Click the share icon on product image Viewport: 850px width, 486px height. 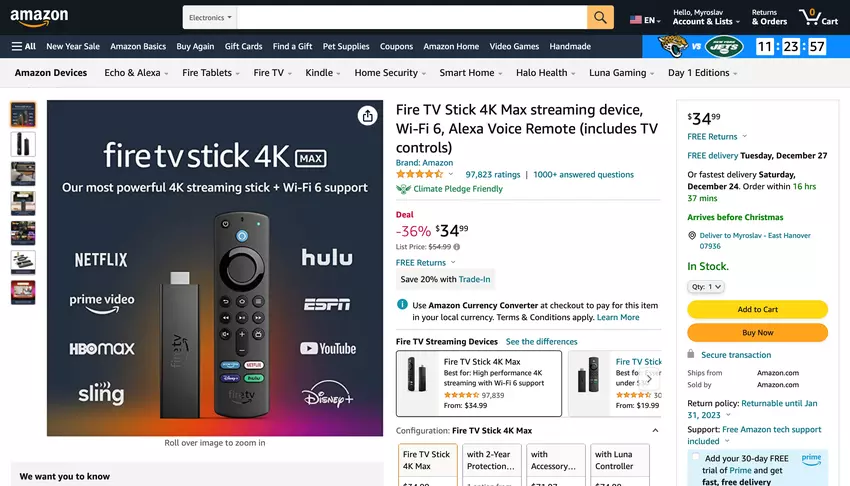[x=368, y=116]
